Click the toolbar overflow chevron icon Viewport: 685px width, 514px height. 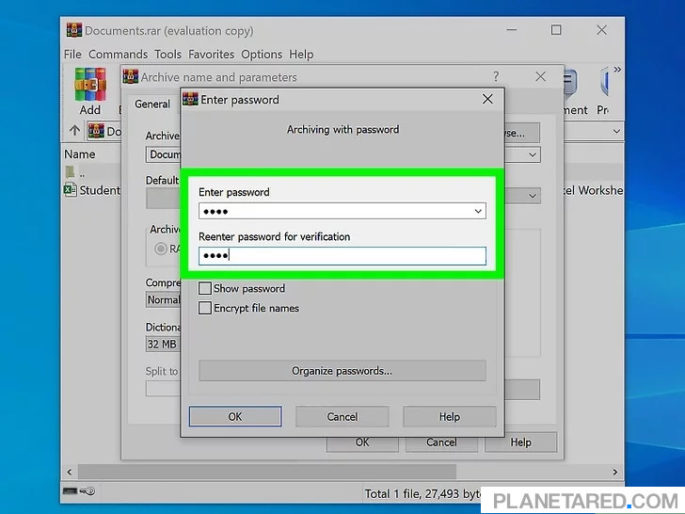617,70
